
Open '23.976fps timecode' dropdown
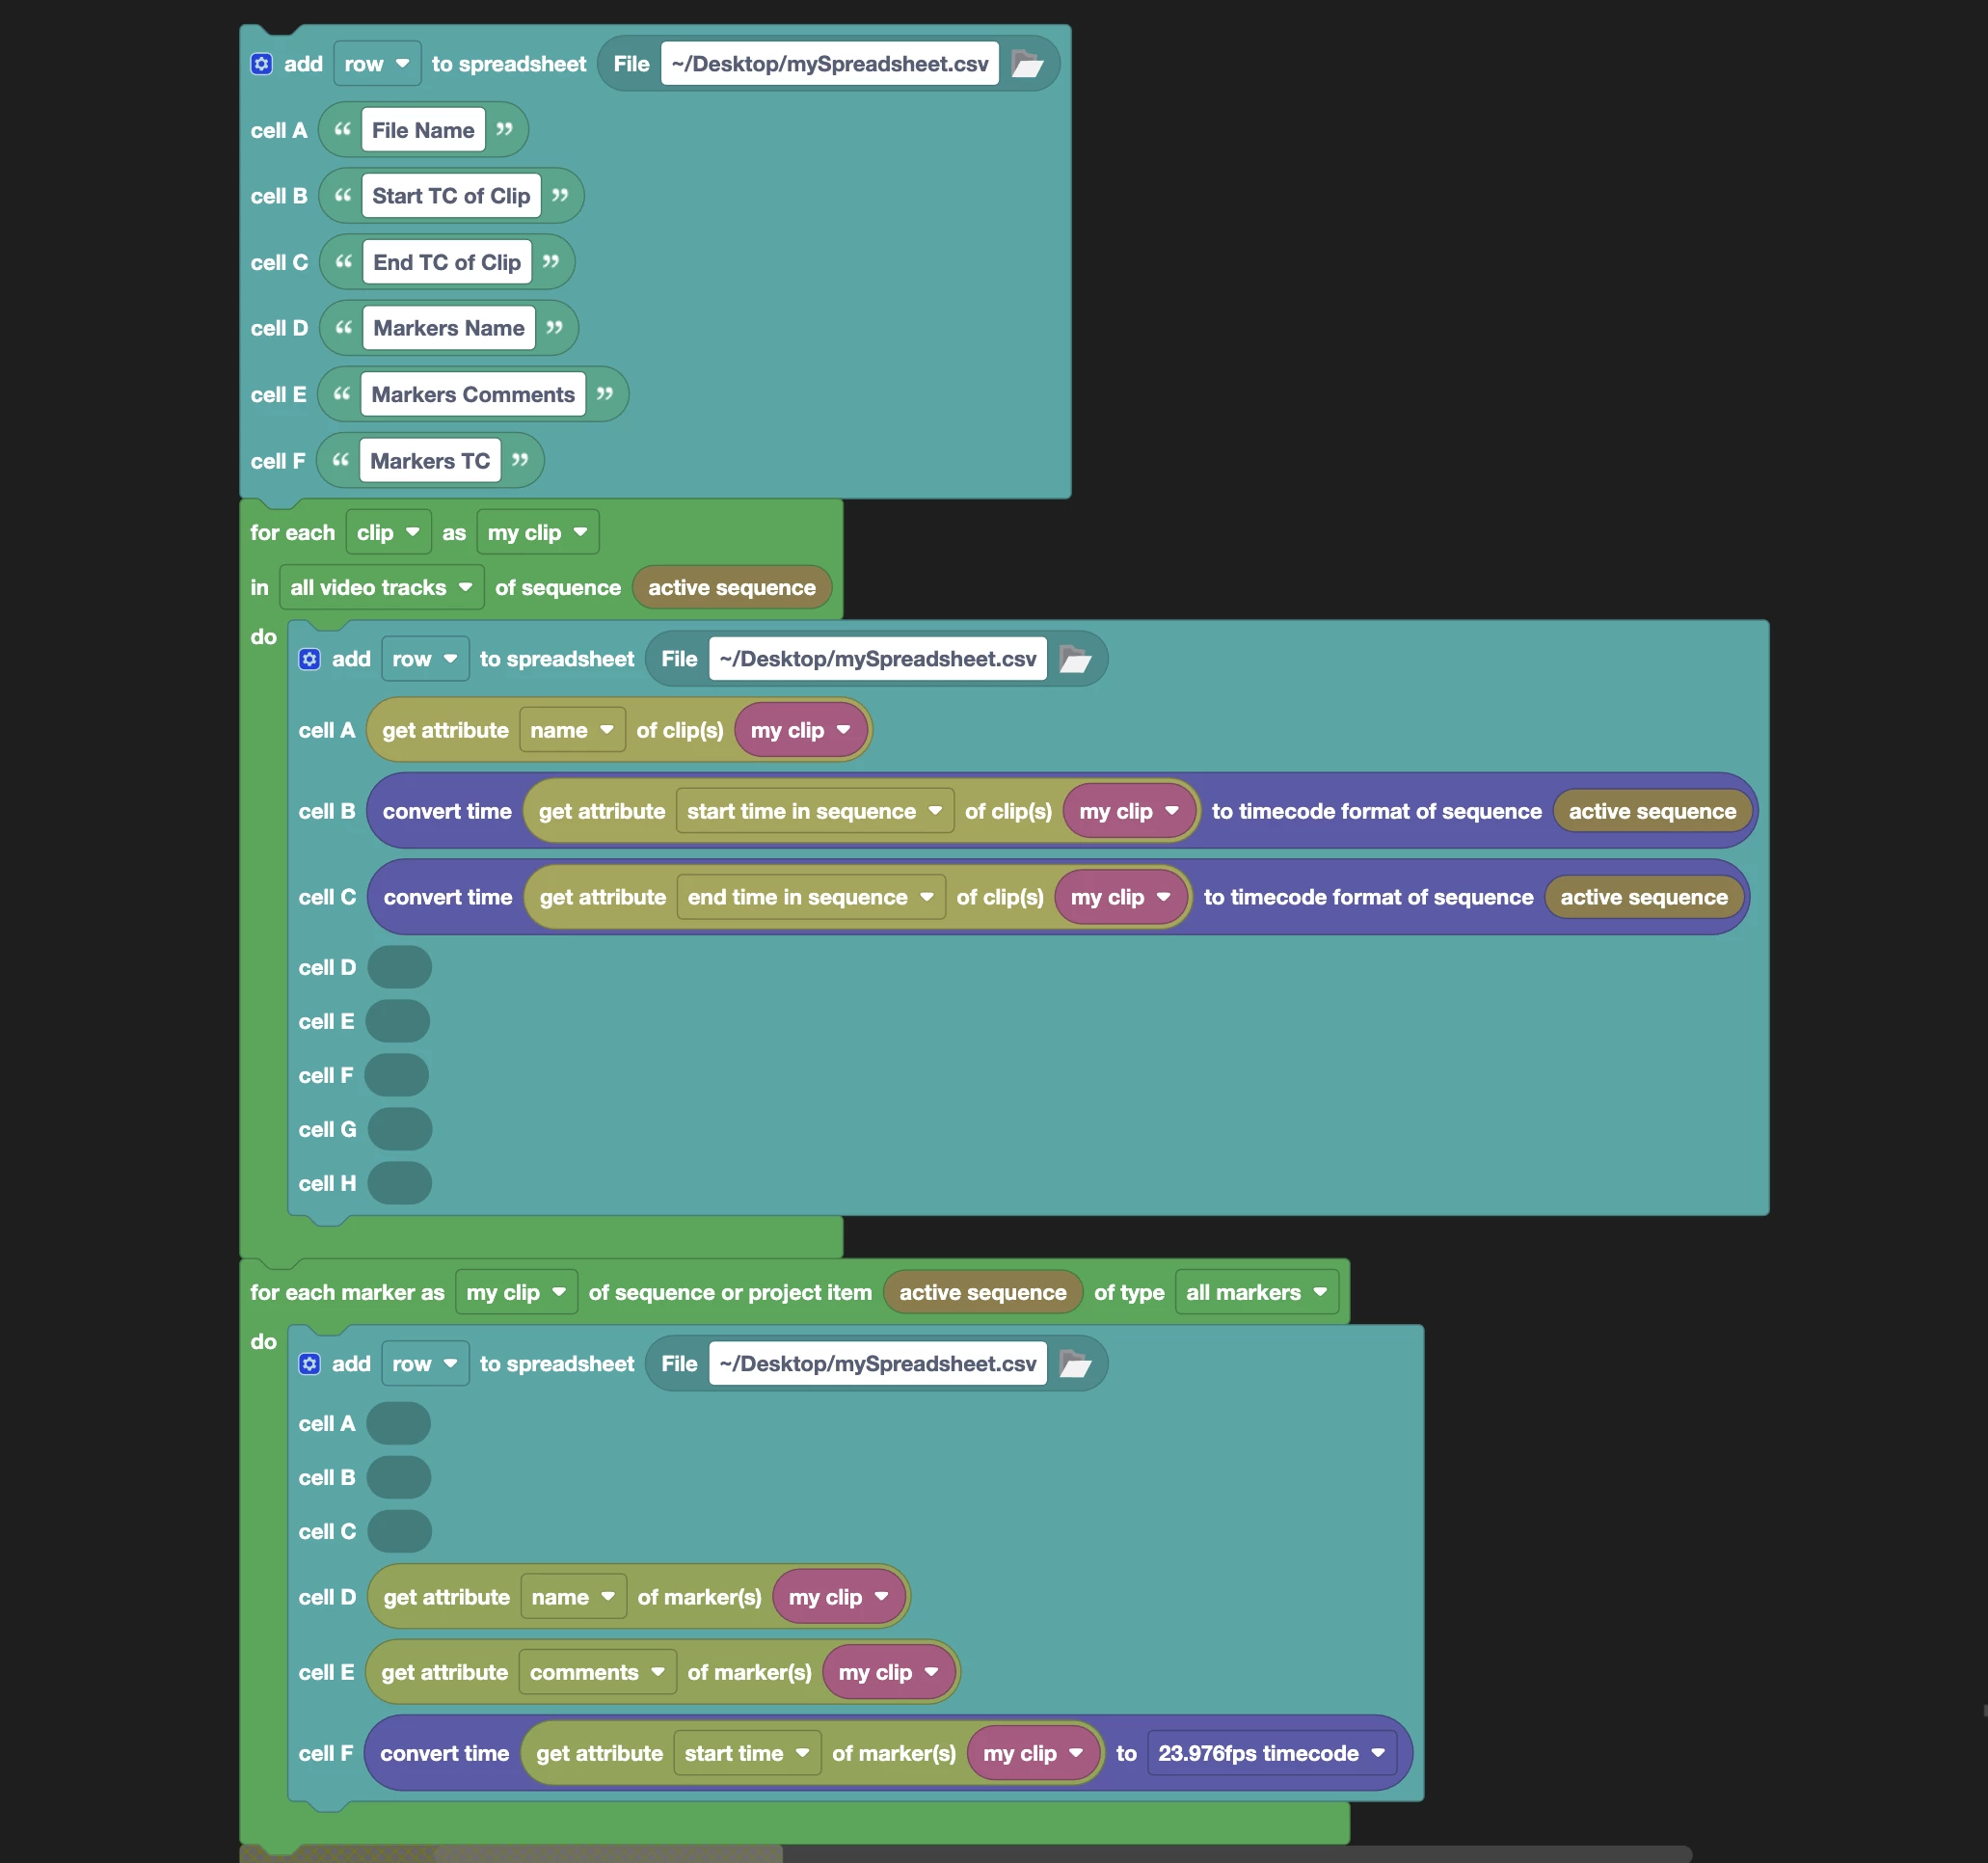pyautogui.click(x=1271, y=1754)
